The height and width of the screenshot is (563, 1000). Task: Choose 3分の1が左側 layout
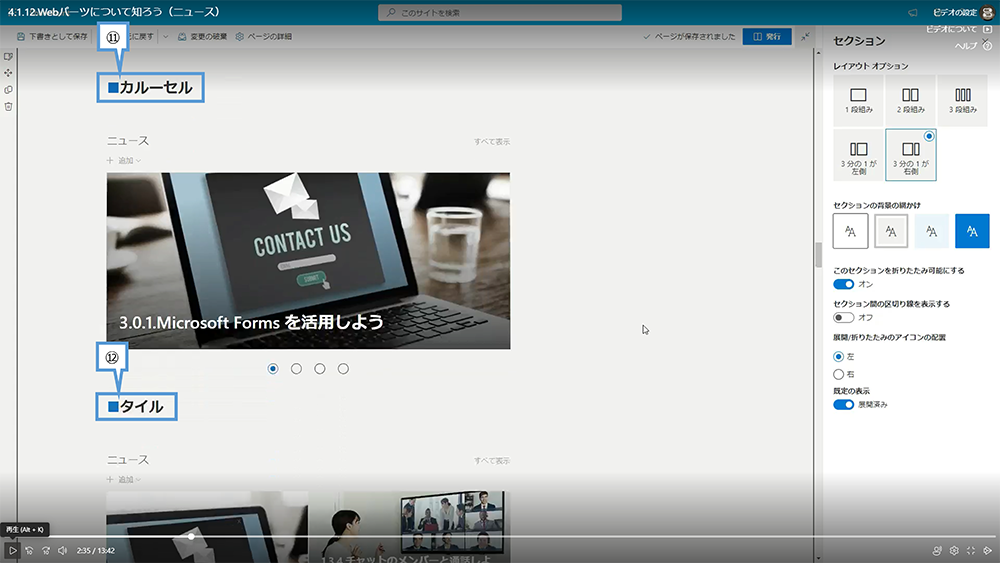point(858,155)
